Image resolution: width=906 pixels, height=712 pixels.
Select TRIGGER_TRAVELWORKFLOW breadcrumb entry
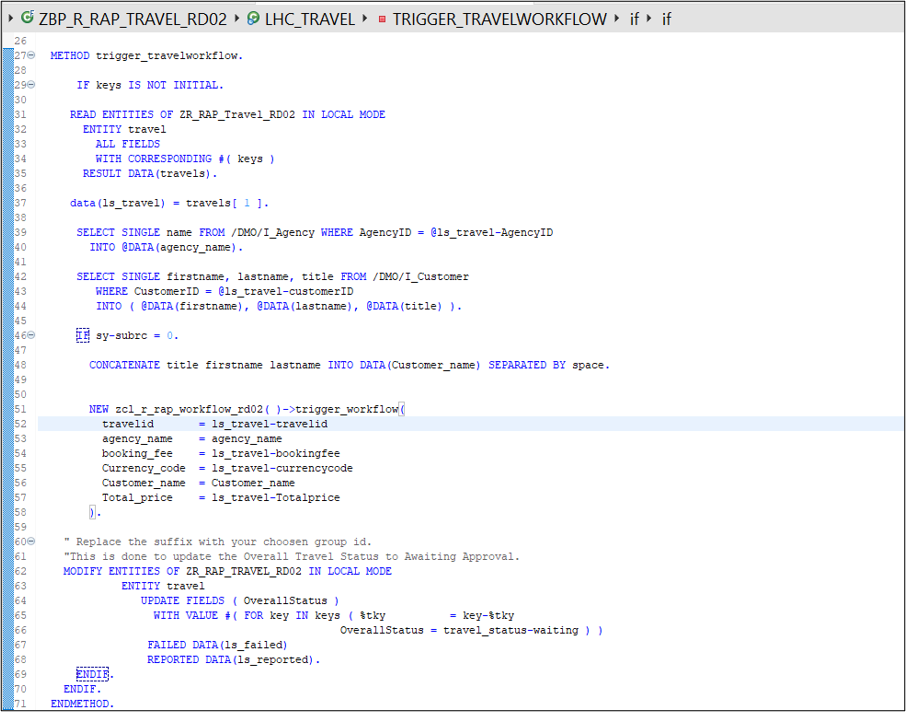(x=500, y=19)
